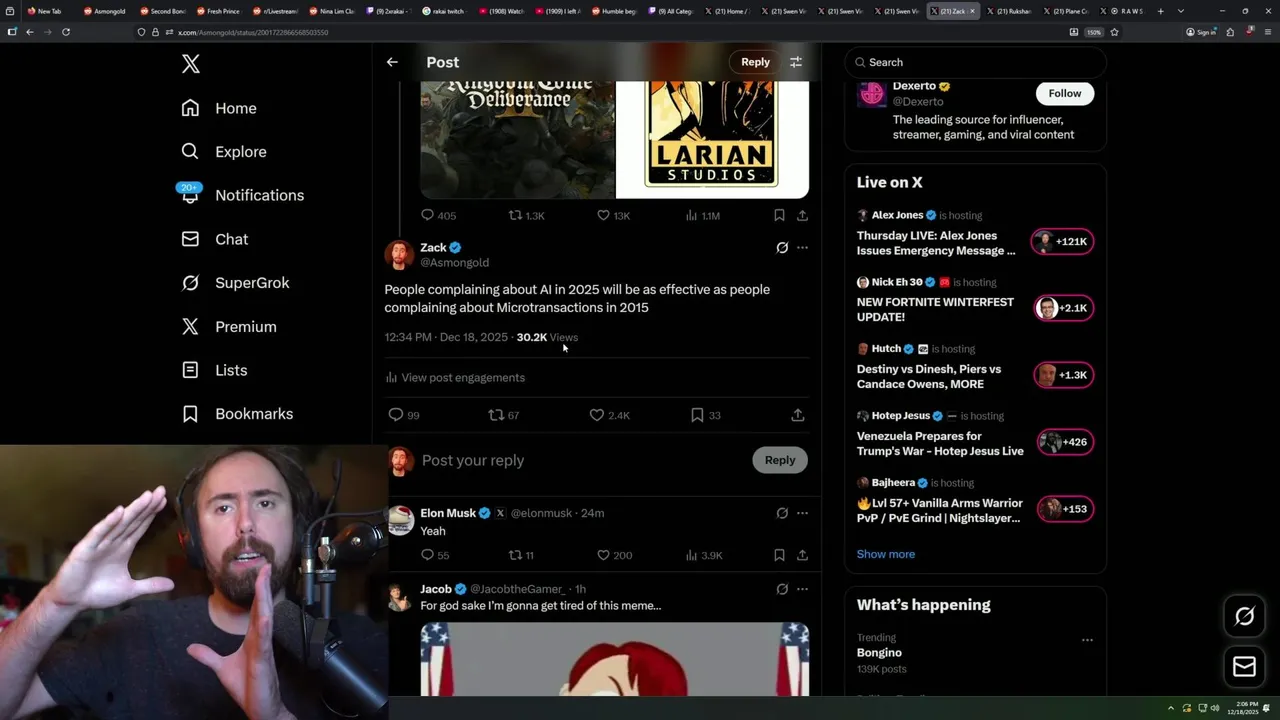The width and height of the screenshot is (1280, 720).
Task: Open more options on the Bongino trend
Action: tap(1087, 640)
